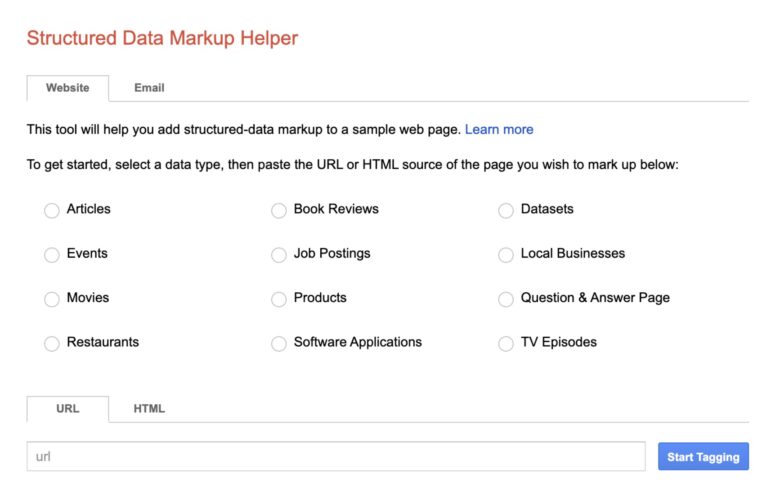
Task: Click the Start Tagging button
Action: pyautogui.click(x=703, y=457)
